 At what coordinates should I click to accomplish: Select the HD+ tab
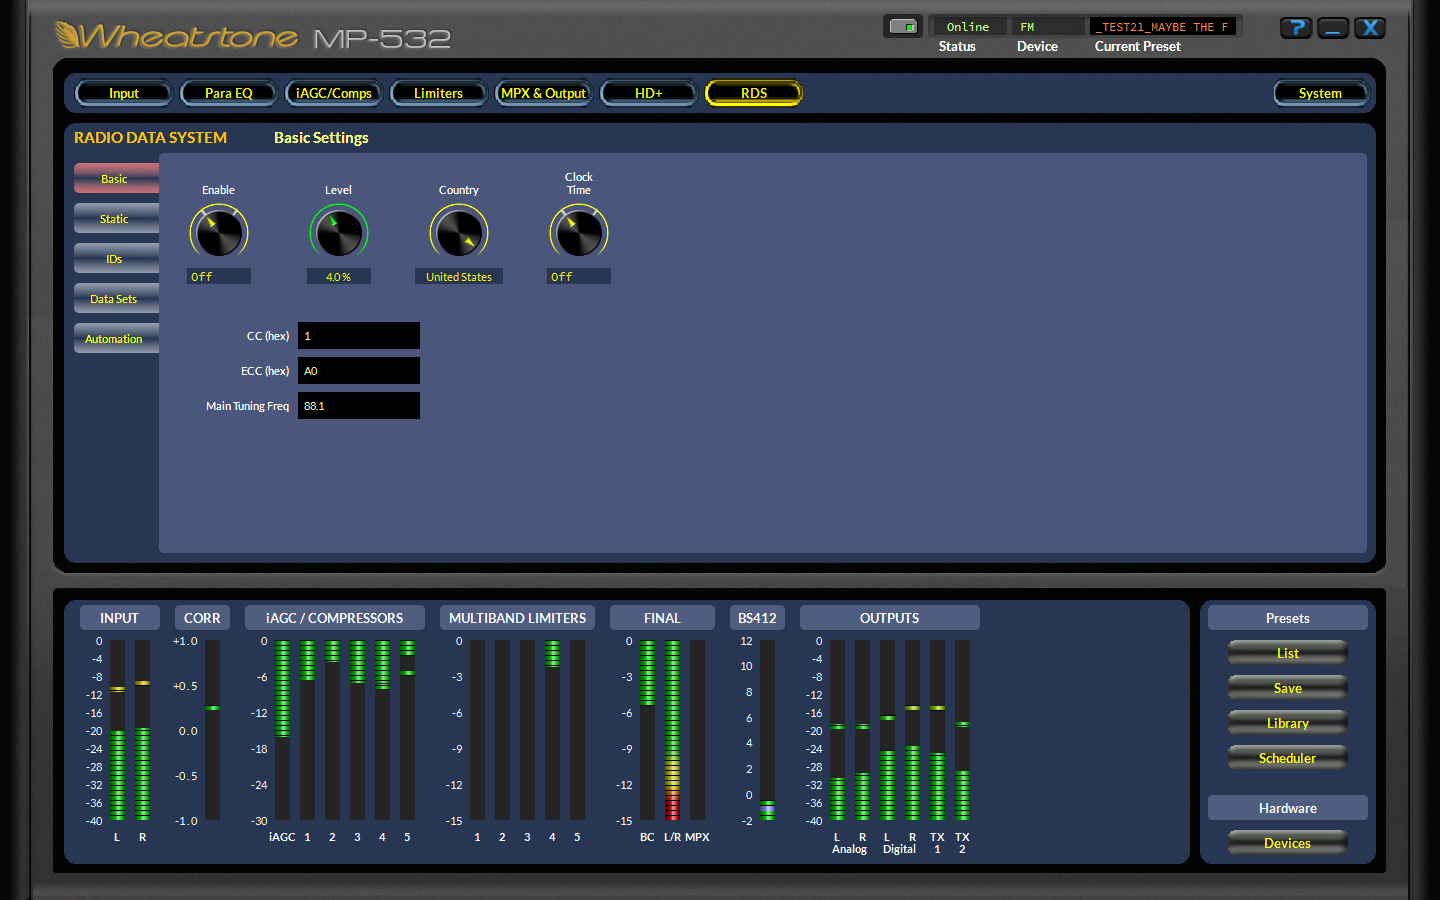649,93
